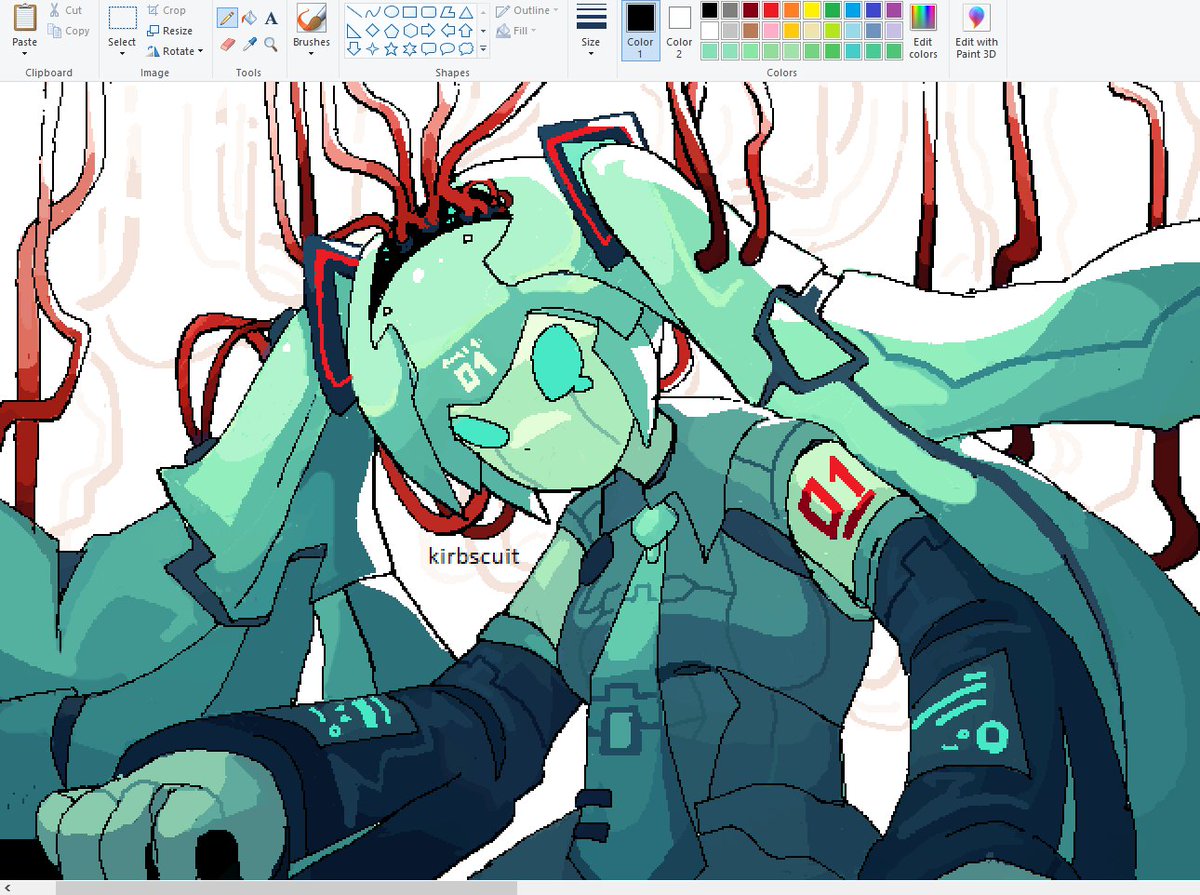Open the Rotate dropdown menu
The height and width of the screenshot is (895, 1200).
click(x=175, y=51)
